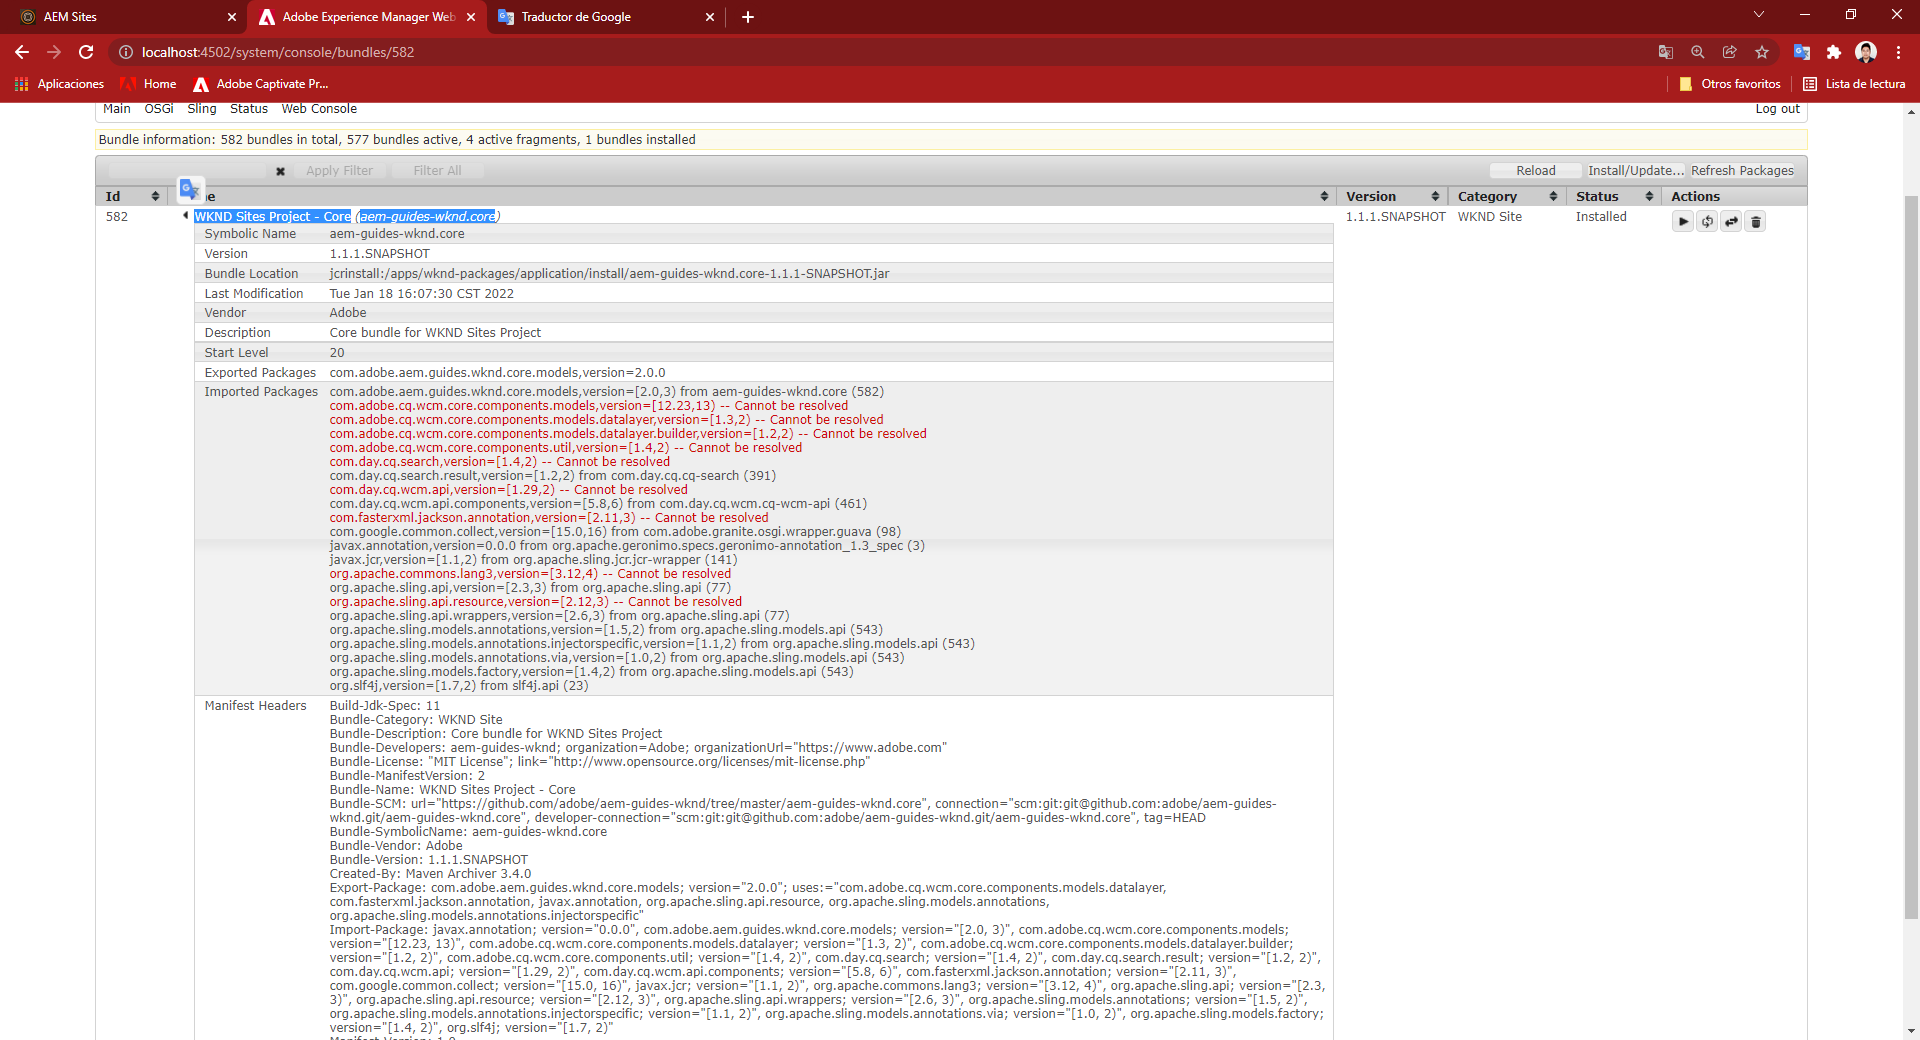The height and width of the screenshot is (1040, 1920).
Task: Open the browser profile avatar
Action: (x=1867, y=52)
